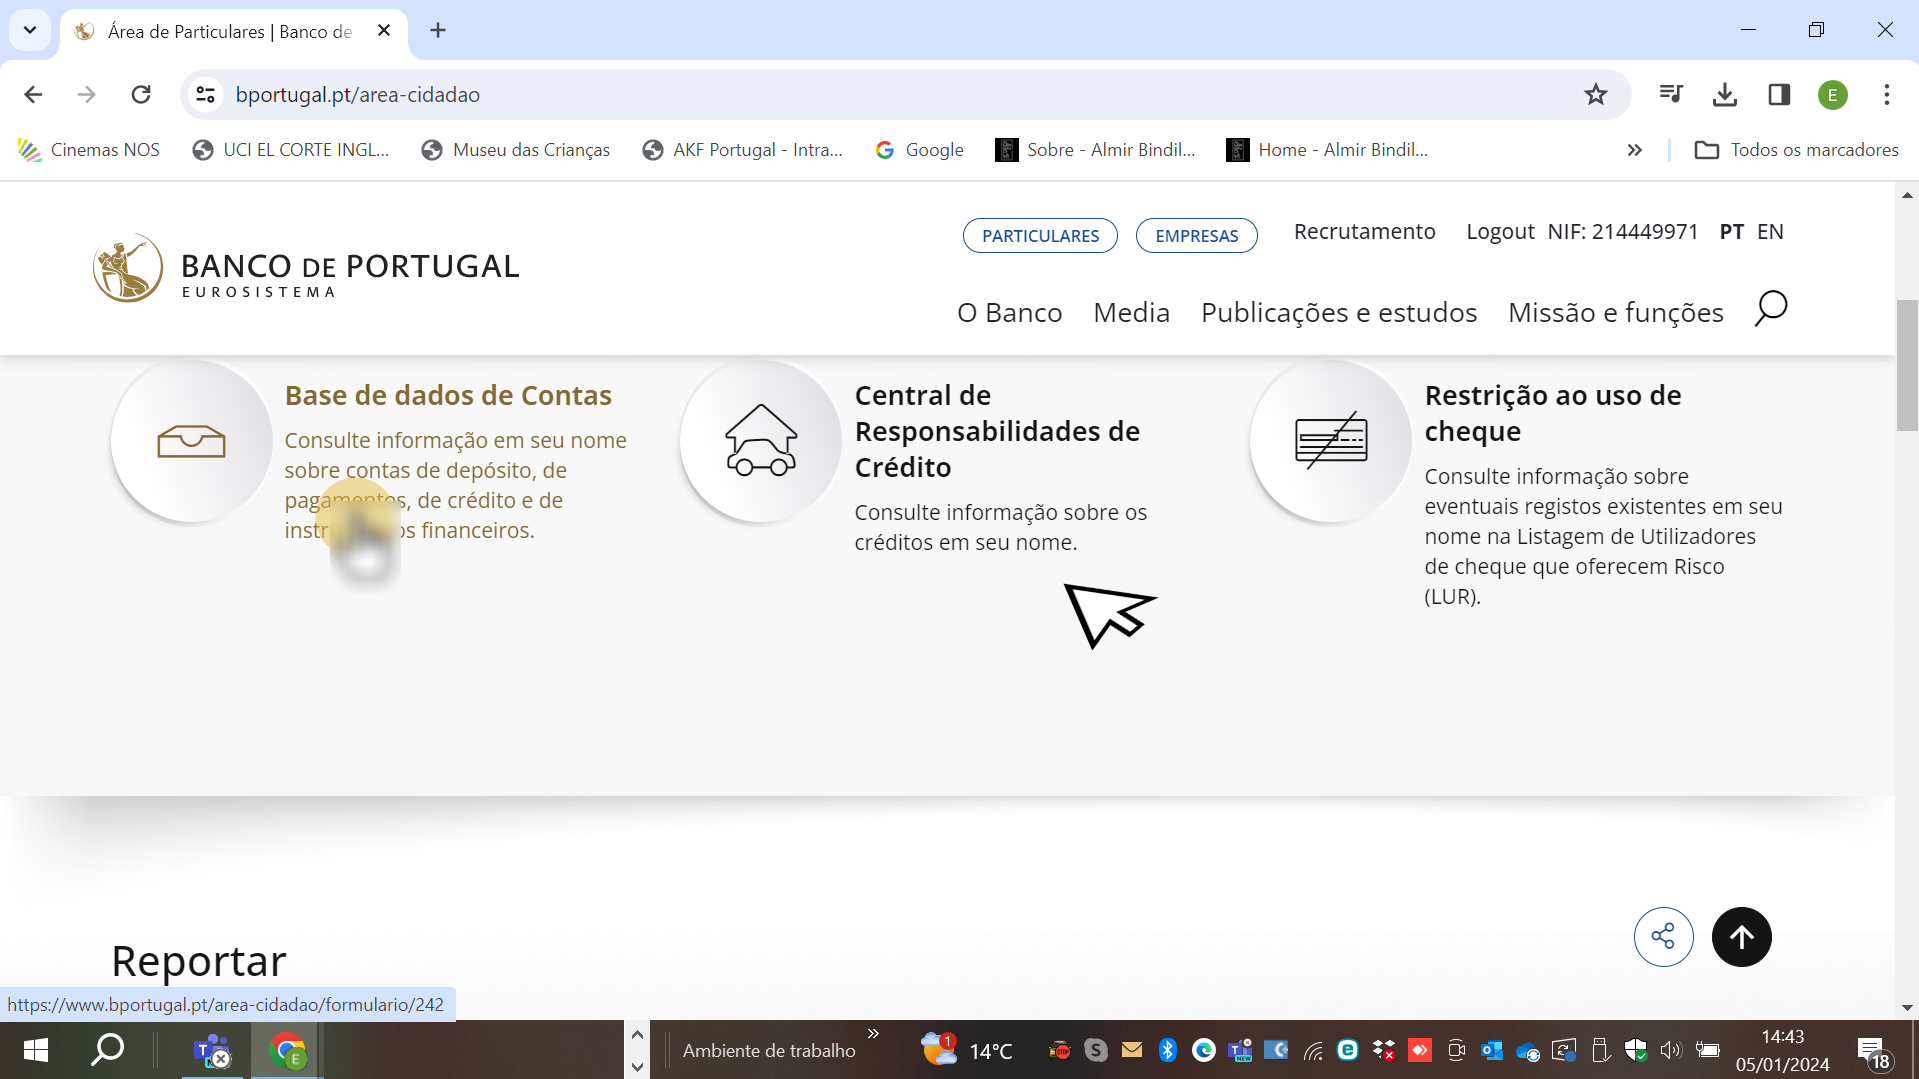This screenshot has width=1919, height=1079.
Task: Open the Central de Responsabilidades de Crédito car-house icon
Action: coord(760,441)
